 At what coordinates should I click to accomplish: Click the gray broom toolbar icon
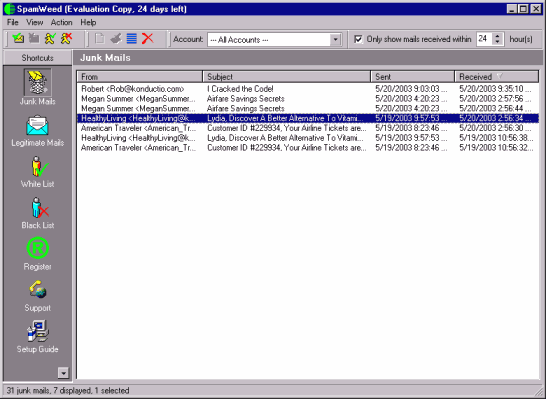click(116, 38)
